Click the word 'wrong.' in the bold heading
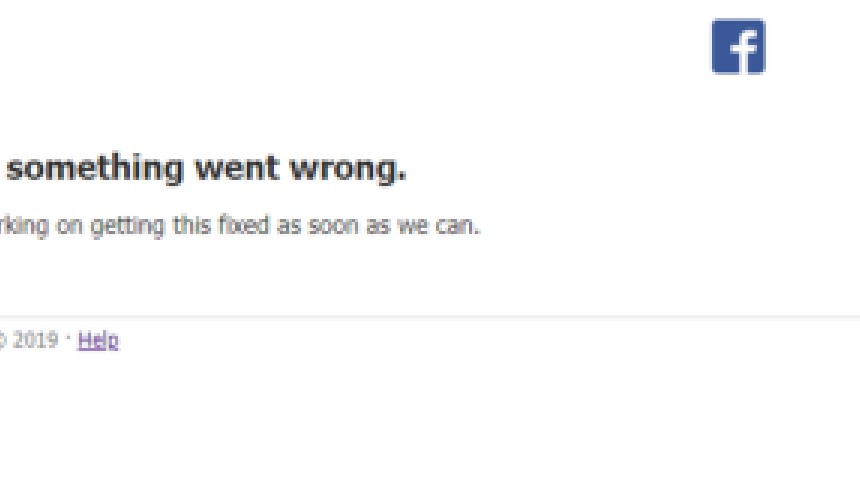The image size is (860, 480). pyautogui.click(x=348, y=170)
